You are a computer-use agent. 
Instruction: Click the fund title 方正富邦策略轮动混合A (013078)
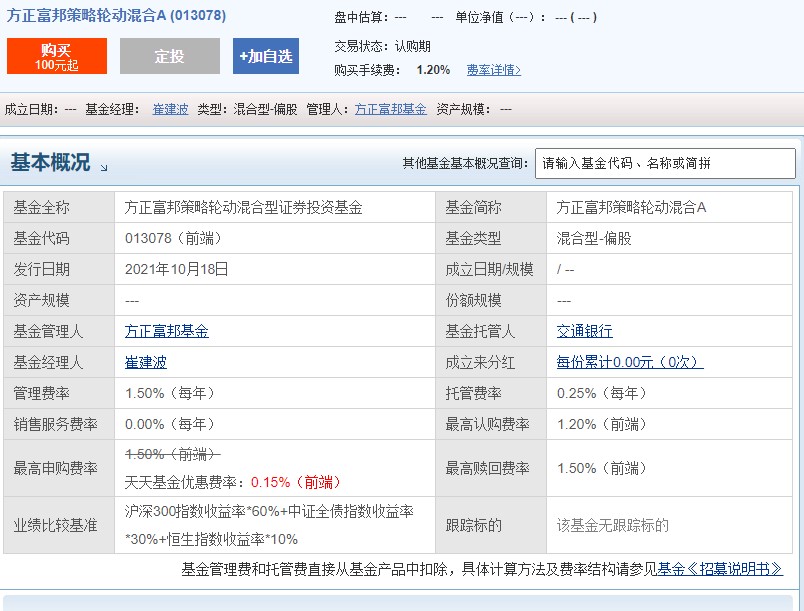(x=116, y=15)
